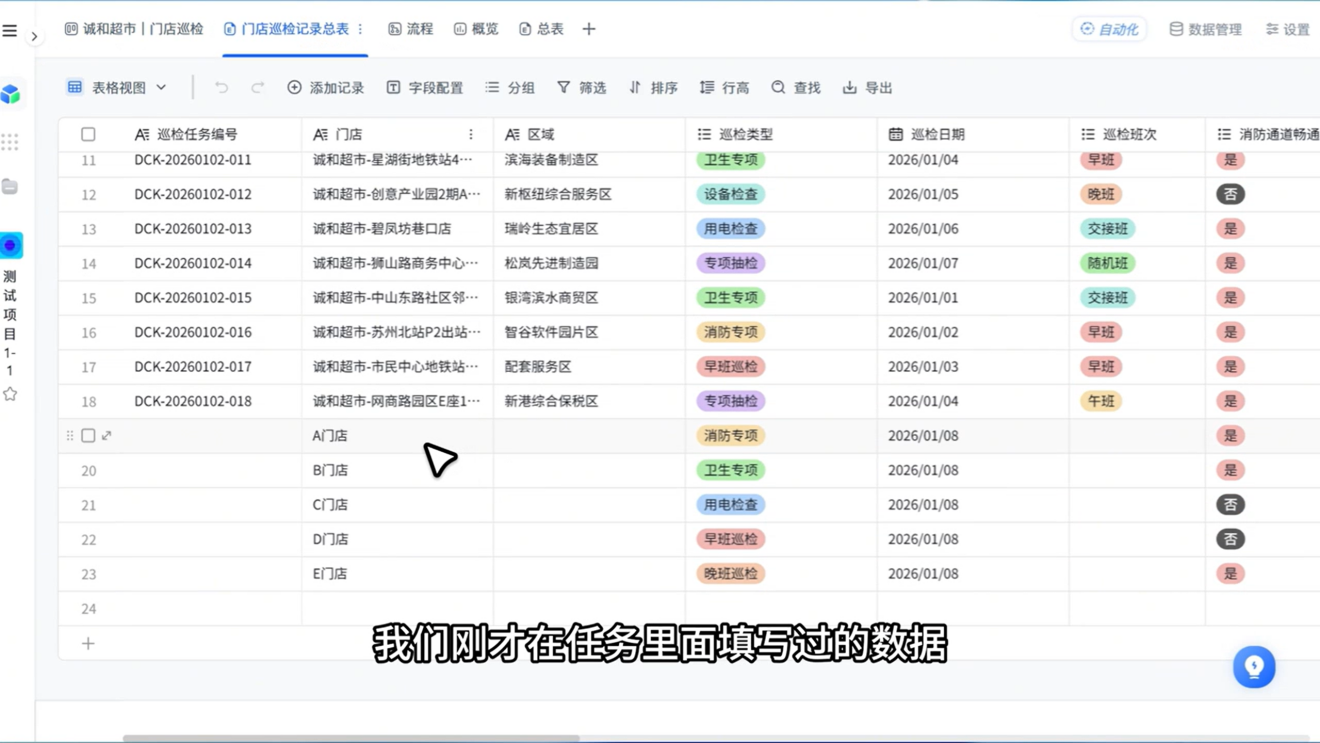Image resolution: width=1320 pixels, height=743 pixels.
Task: Open the blue help bubble icon
Action: (x=1254, y=667)
